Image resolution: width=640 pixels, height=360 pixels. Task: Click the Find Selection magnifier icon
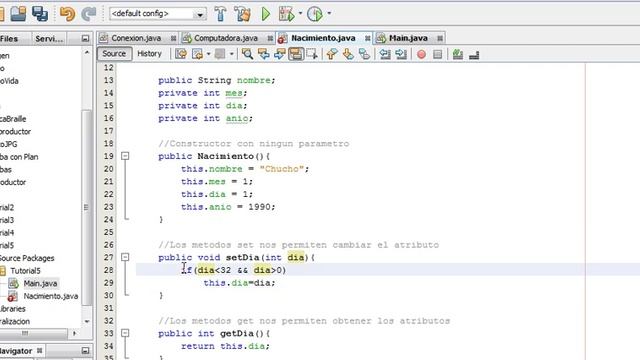pos(247,54)
